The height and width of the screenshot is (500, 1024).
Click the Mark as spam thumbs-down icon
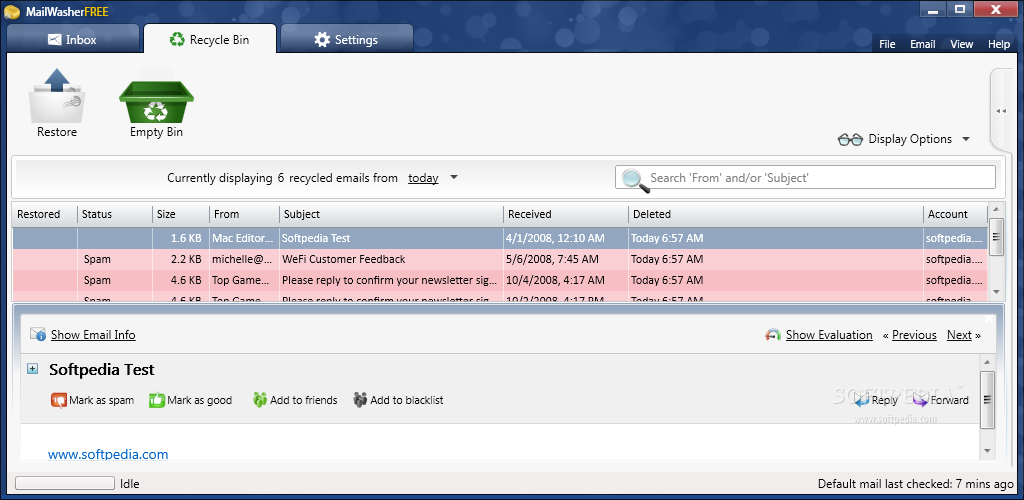click(59, 399)
